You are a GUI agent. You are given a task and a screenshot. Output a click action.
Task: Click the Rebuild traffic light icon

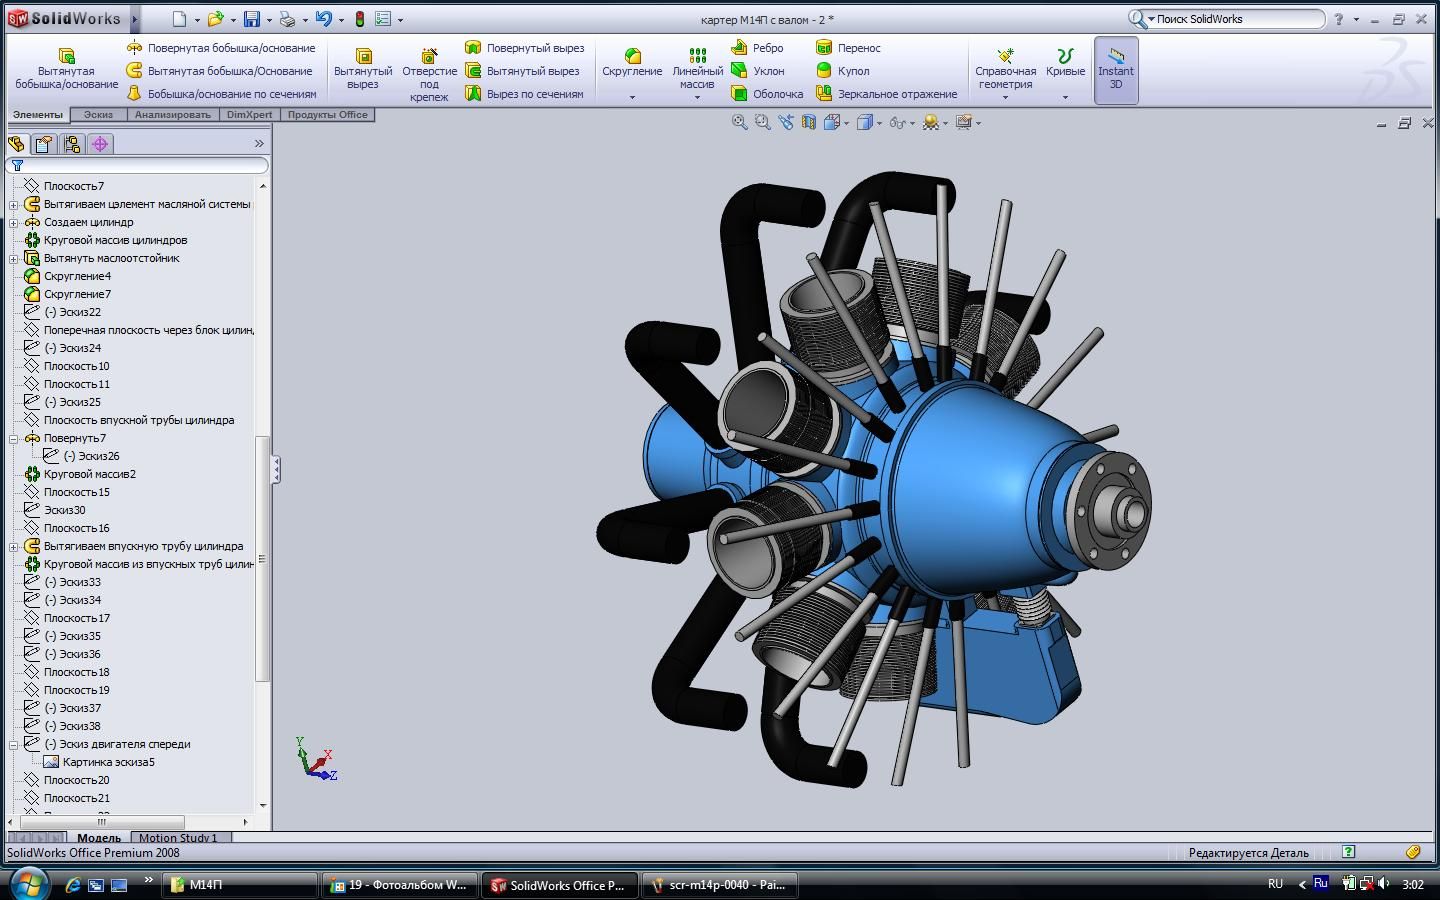pos(360,19)
